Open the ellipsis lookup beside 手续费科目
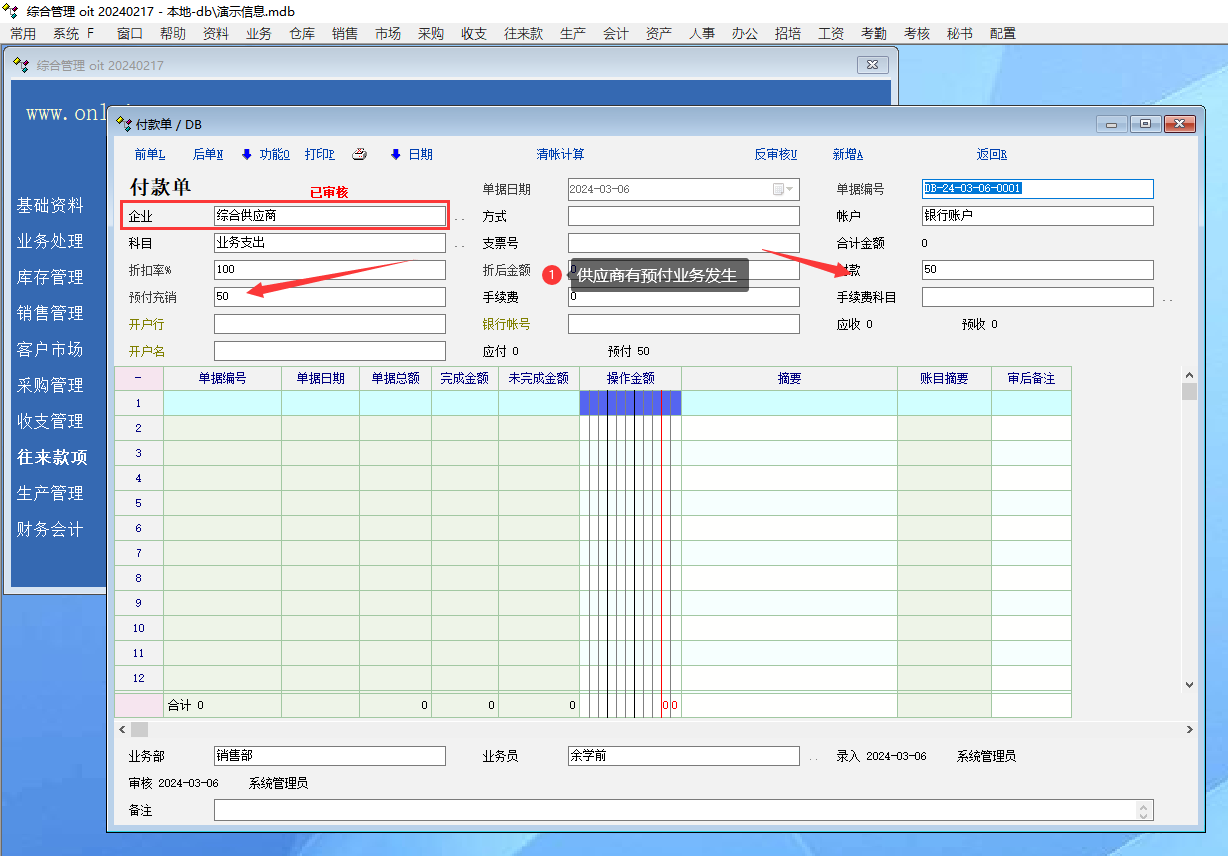This screenshot has height=856, width=1228. pos(1167,298)
